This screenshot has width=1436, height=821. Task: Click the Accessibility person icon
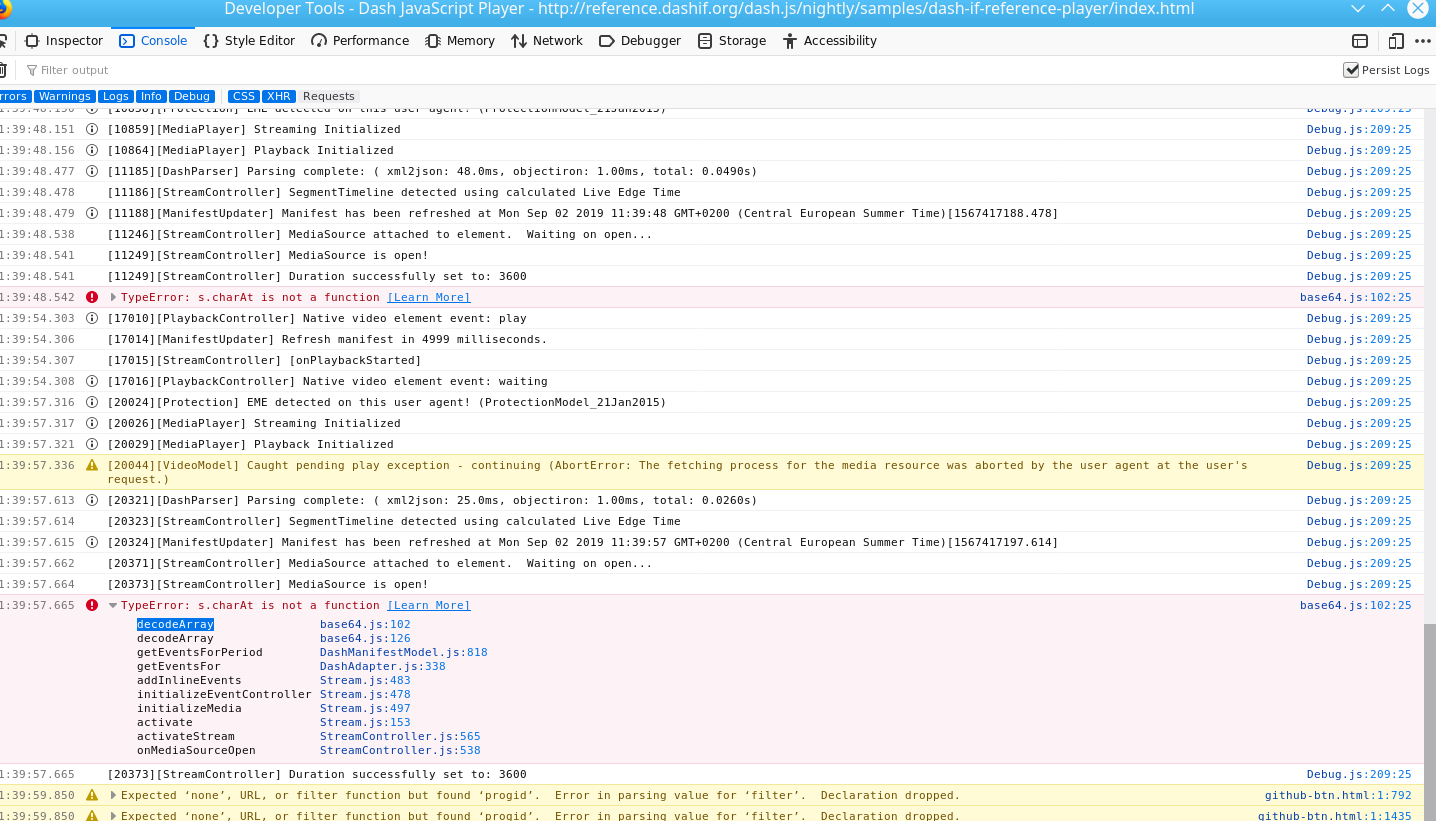click(790, 41)
